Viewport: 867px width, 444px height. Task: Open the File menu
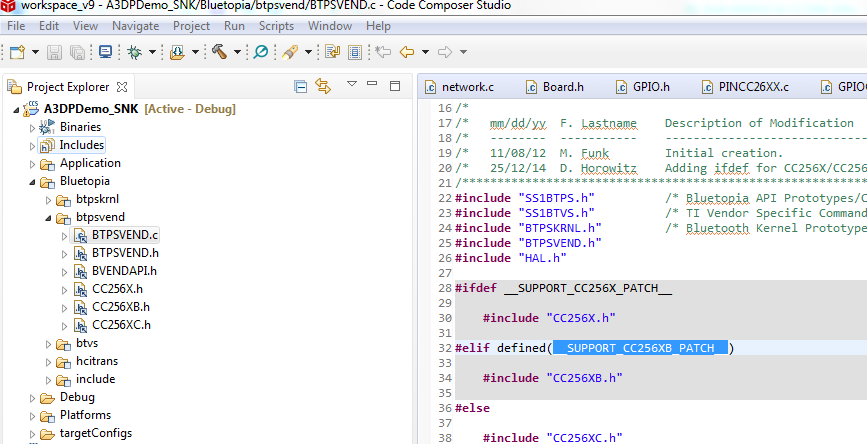pyautogui.click(x=16, y=26)
